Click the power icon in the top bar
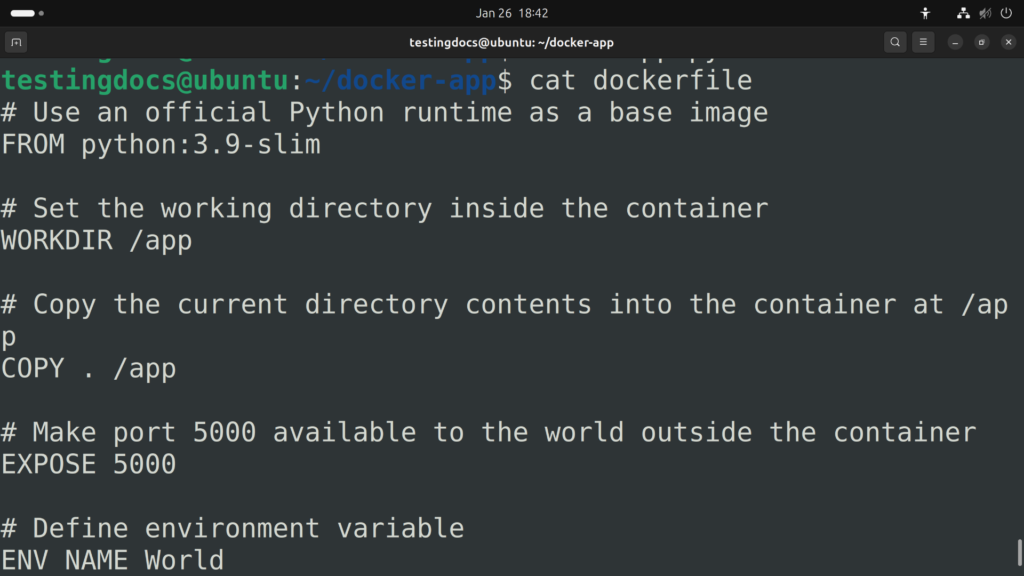Viewport: 1024px width, 576px height. pyautogui.click(x=1008, y=13)
